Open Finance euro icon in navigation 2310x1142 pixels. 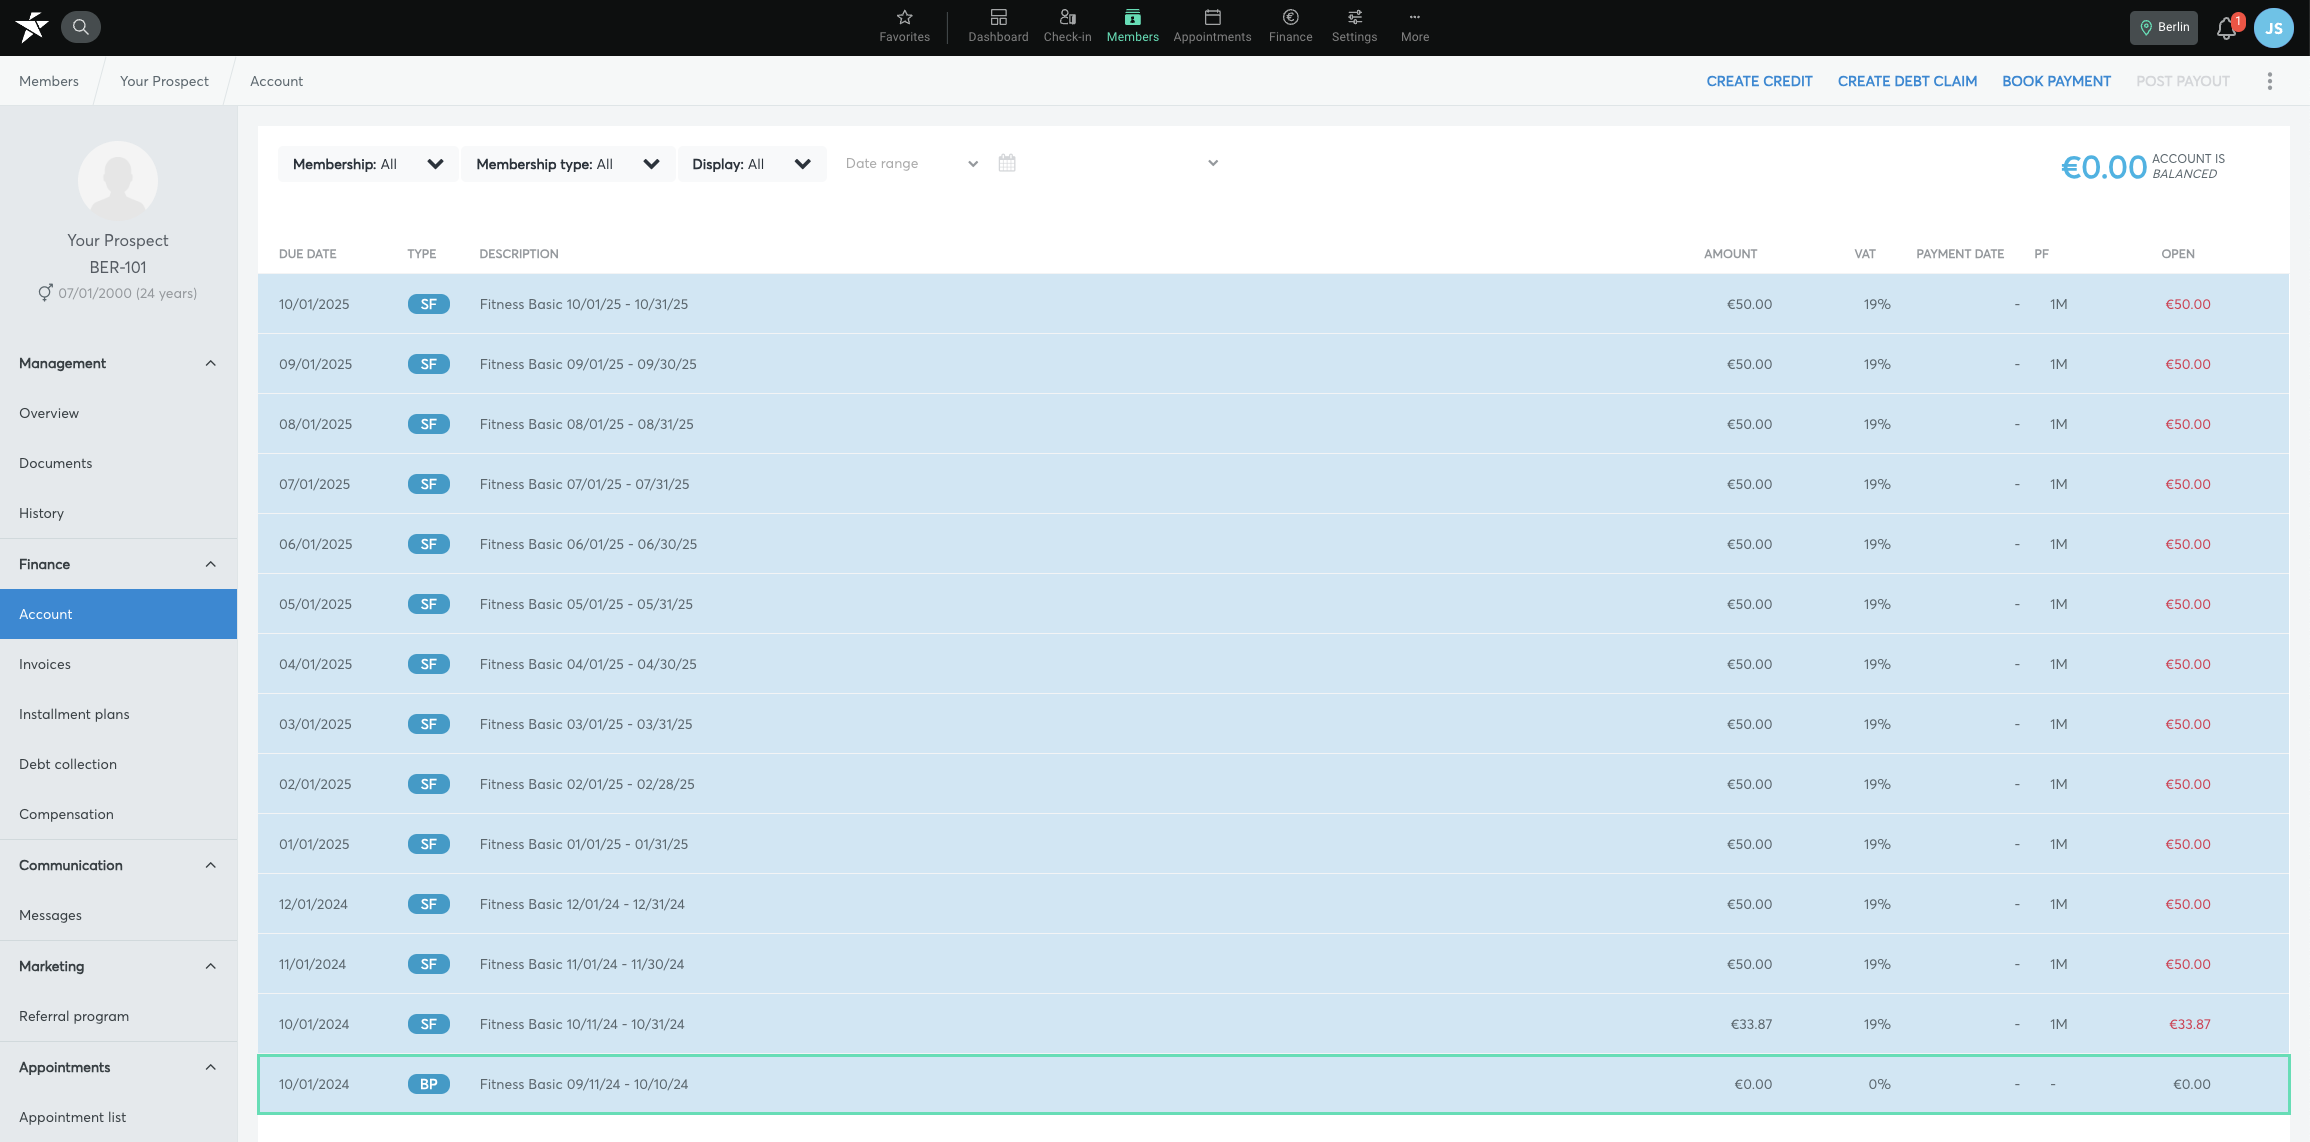click(1290, 27)
